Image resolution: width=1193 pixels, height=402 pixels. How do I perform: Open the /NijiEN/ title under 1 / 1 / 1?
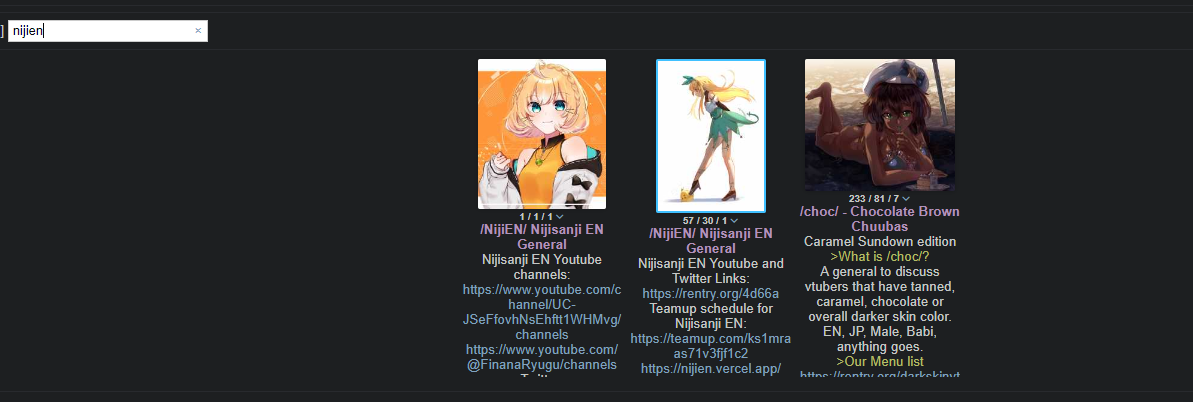coord(542,237)
